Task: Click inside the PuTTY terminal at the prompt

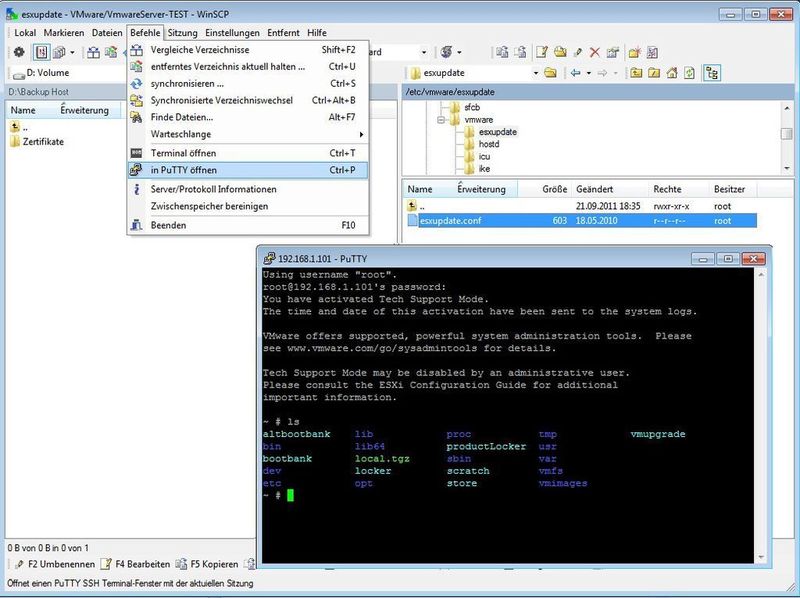Action: [290, 495]
